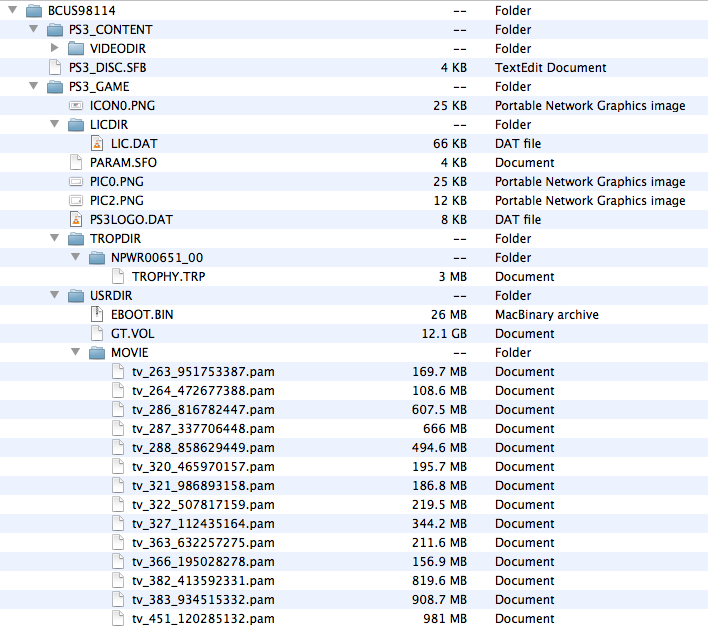This screenshot has width=708, height=627.
Task: Click the LIC.DAT file icon
Action: click(97, 144)
